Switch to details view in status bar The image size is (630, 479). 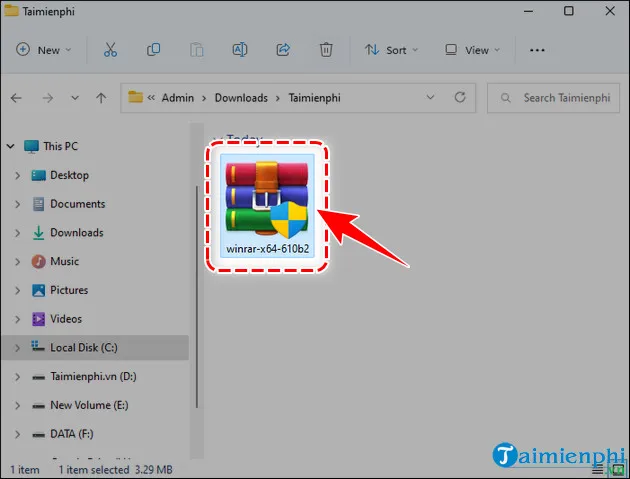tap(597, 470)
